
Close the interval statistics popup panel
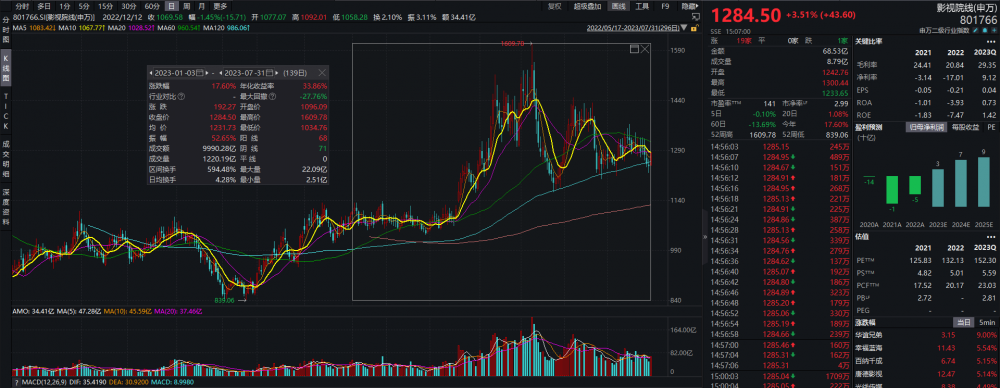tap(322, 73)
